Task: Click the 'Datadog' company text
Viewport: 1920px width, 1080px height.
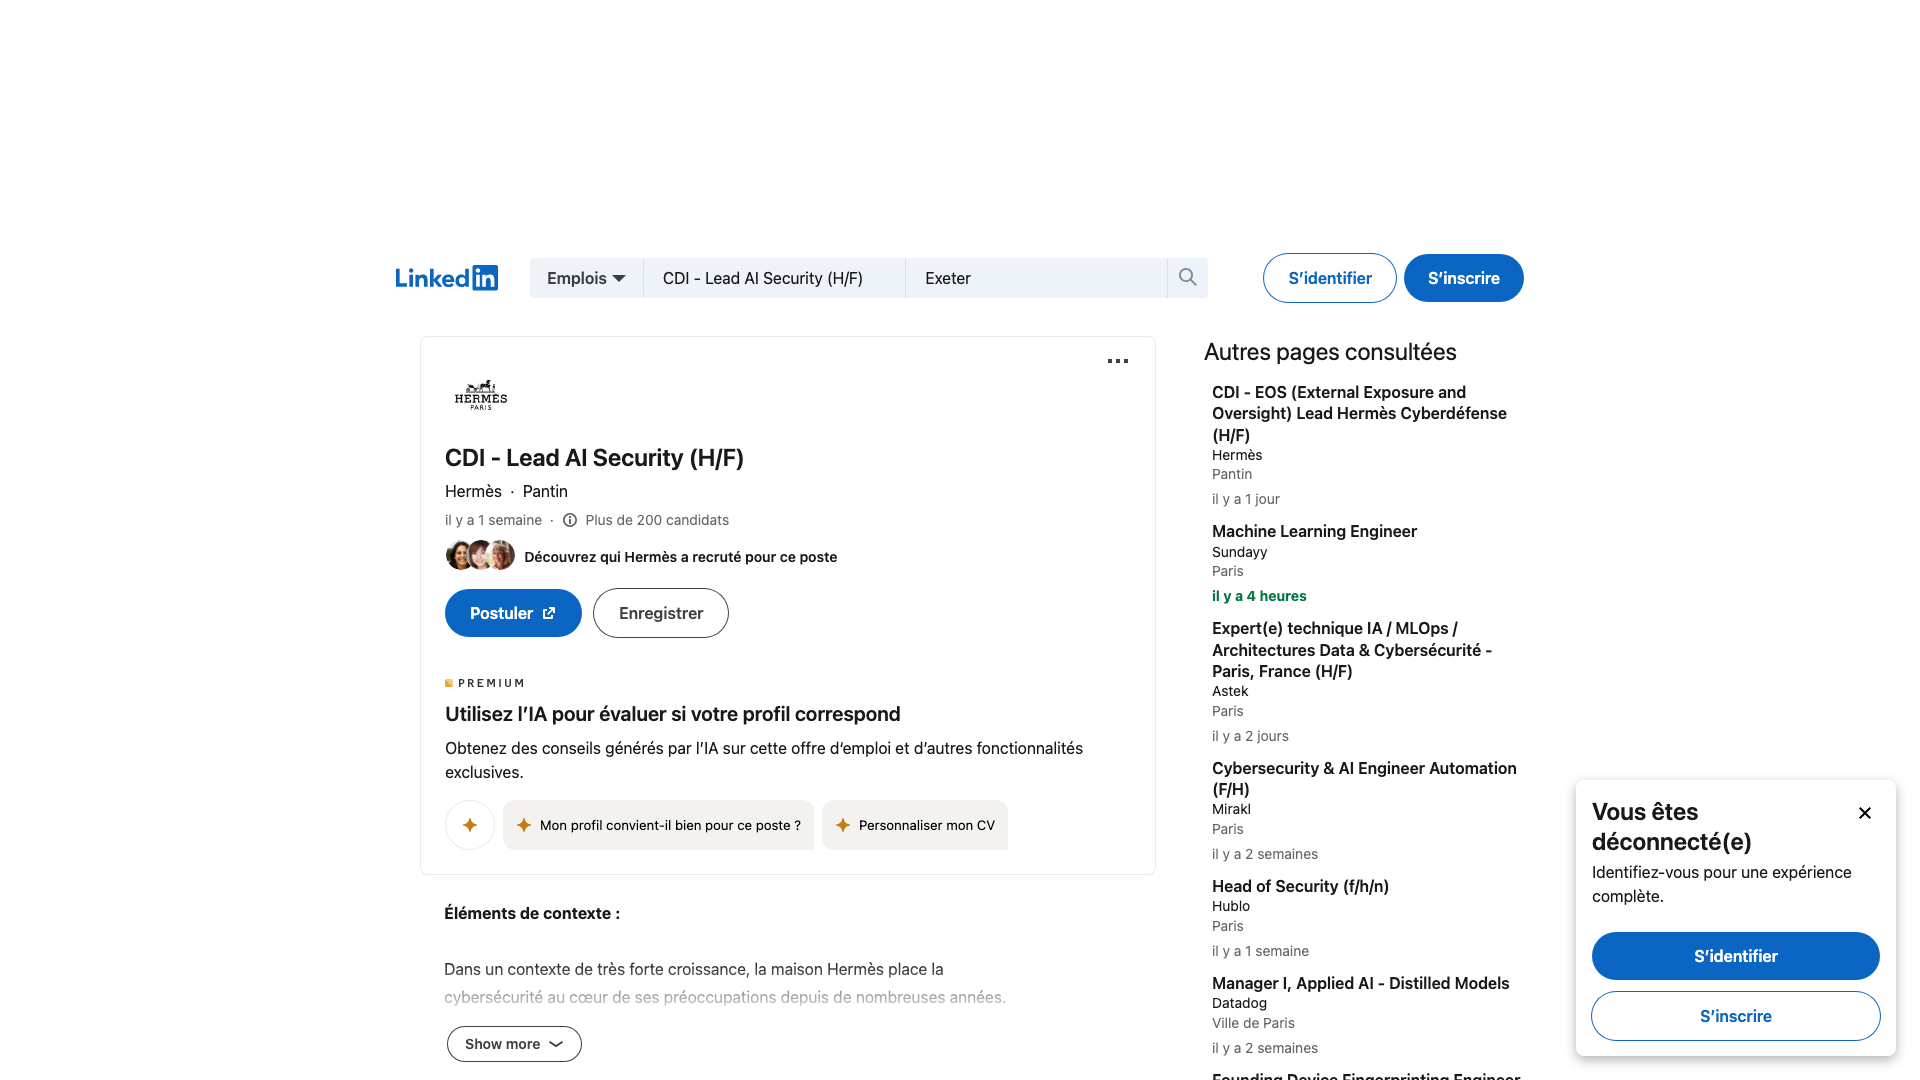Action: coord(1239,1003)
